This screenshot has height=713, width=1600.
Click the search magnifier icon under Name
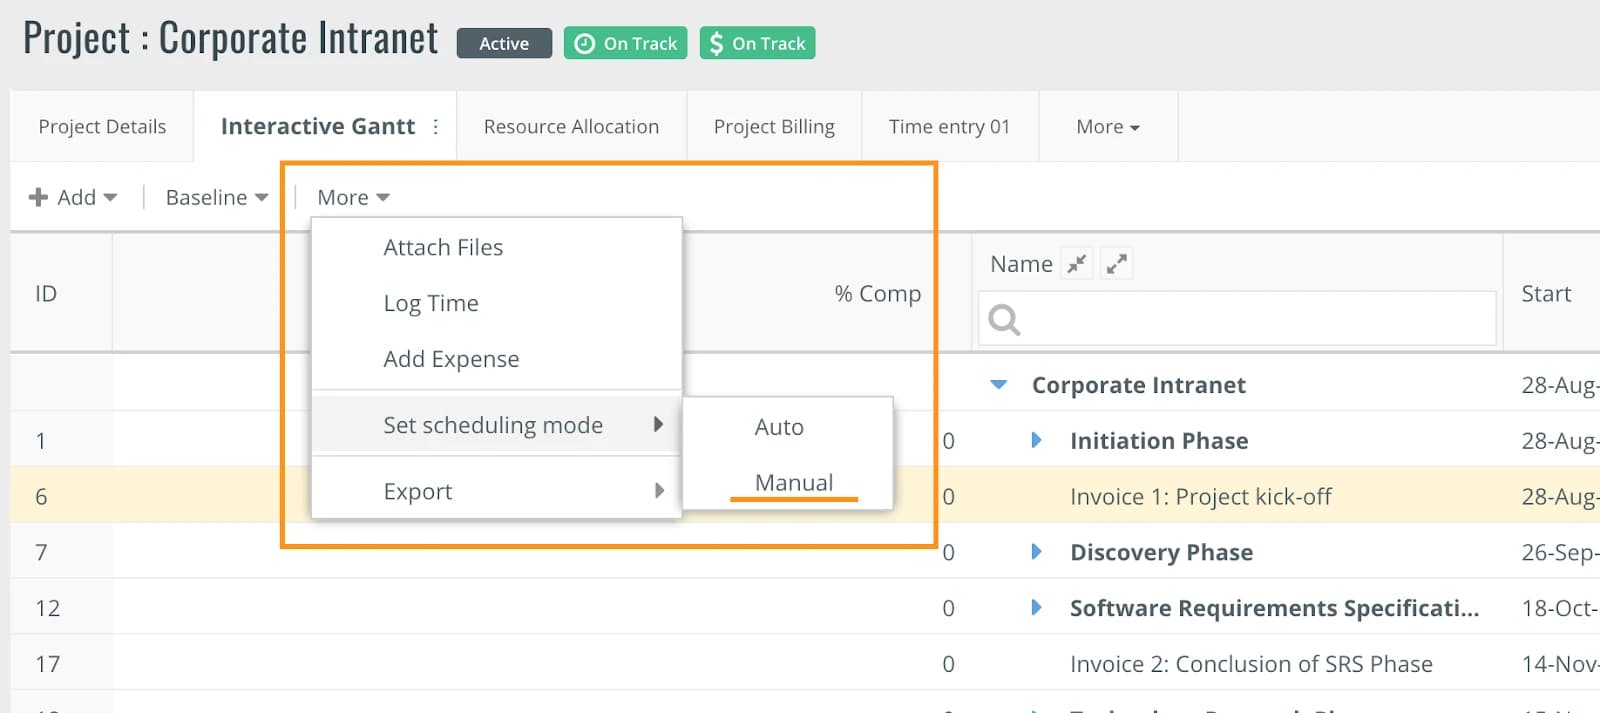click(1004, 320)
